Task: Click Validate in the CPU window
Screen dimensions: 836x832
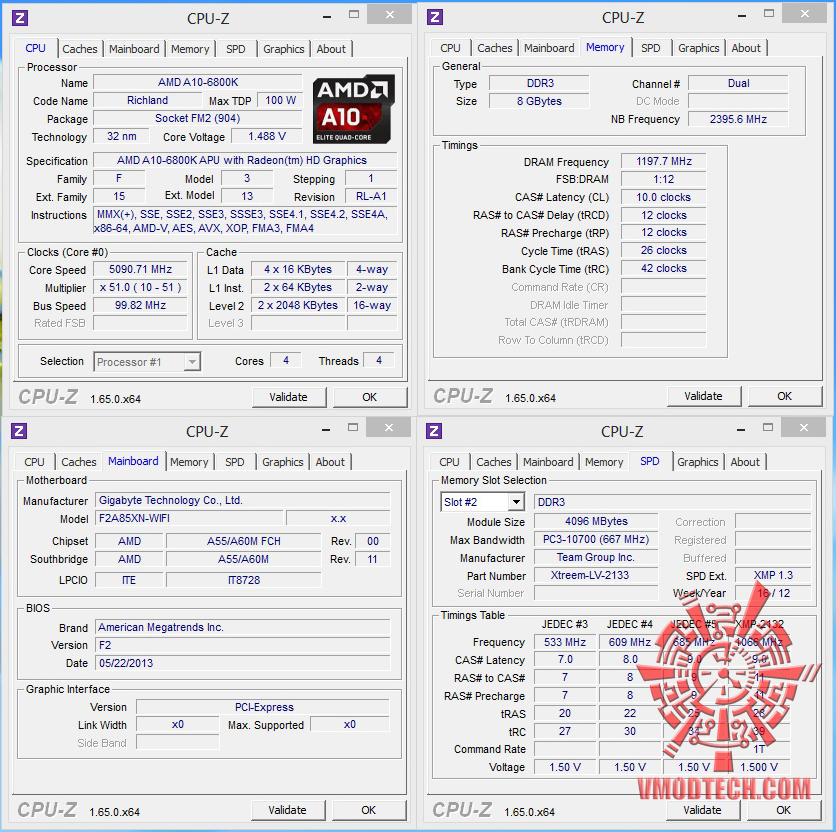Action: pyautogui.click(x=288, y=397)
